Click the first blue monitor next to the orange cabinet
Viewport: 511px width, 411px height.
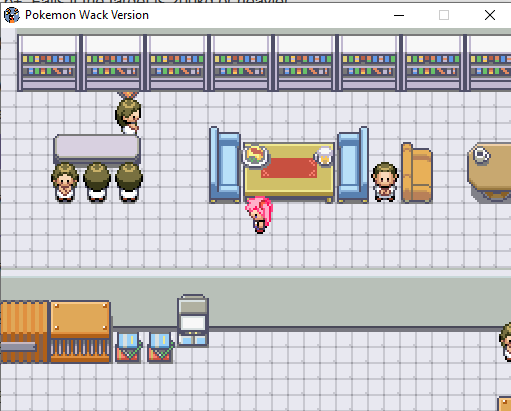tap(128, 347)
